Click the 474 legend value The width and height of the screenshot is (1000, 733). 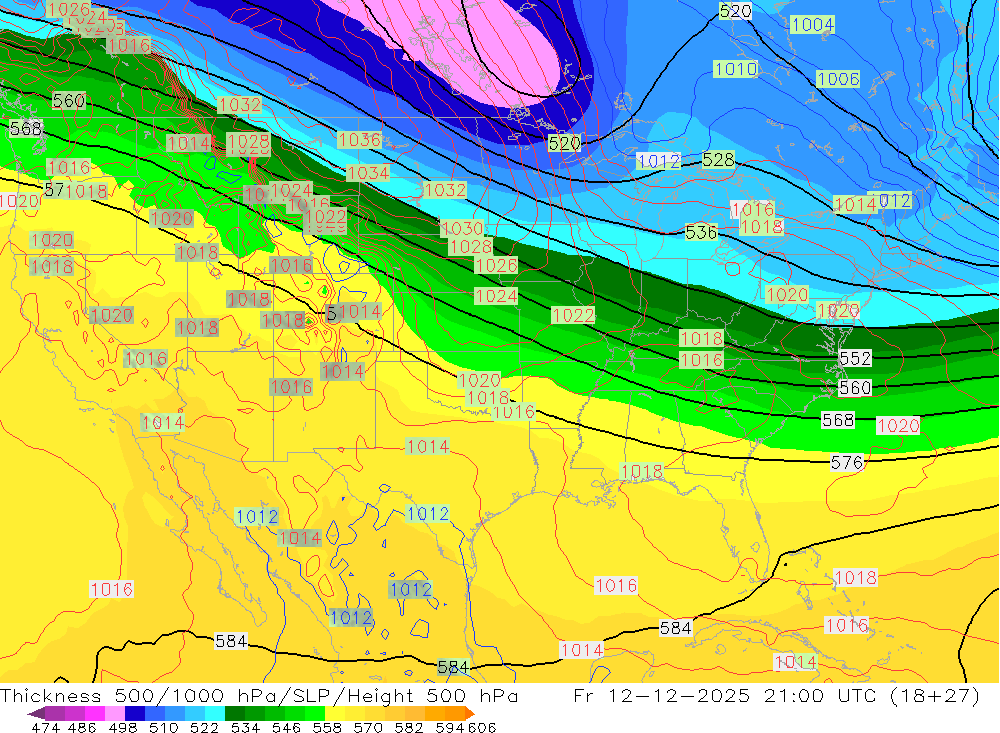pyautogui.click(x=45, y=727)
